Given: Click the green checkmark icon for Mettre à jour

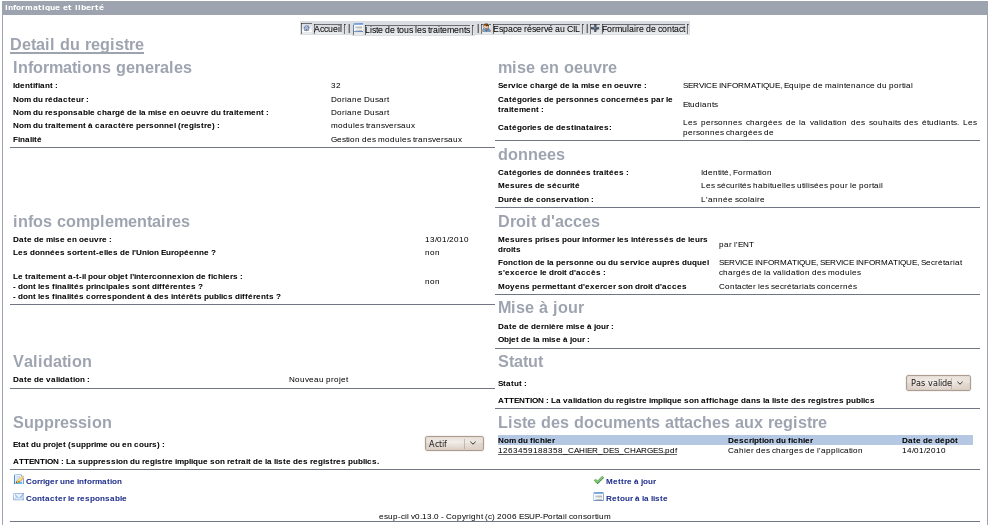Looking at the screenshot, I should 599,480.
